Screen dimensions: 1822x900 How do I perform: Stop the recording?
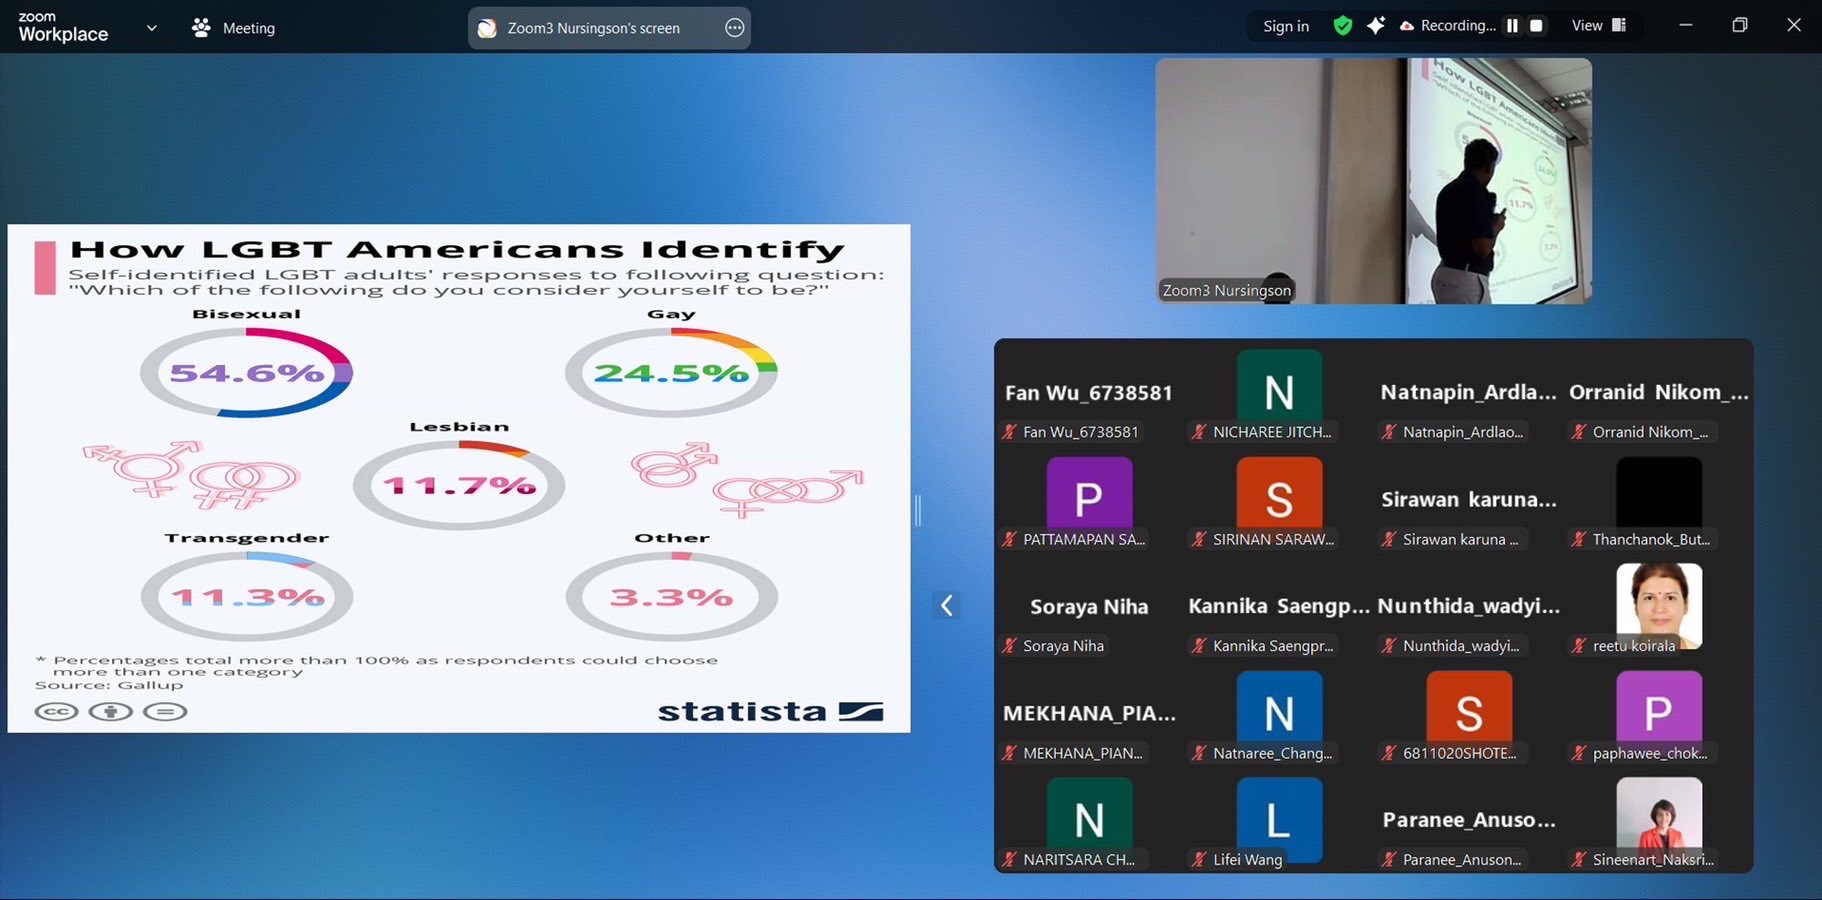[1537, 26]
